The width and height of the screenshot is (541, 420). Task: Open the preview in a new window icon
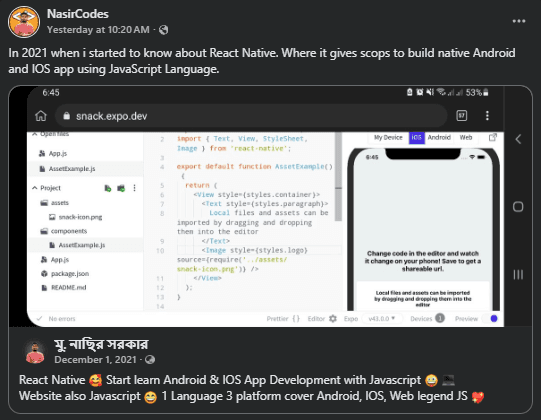tap(493, 137)
